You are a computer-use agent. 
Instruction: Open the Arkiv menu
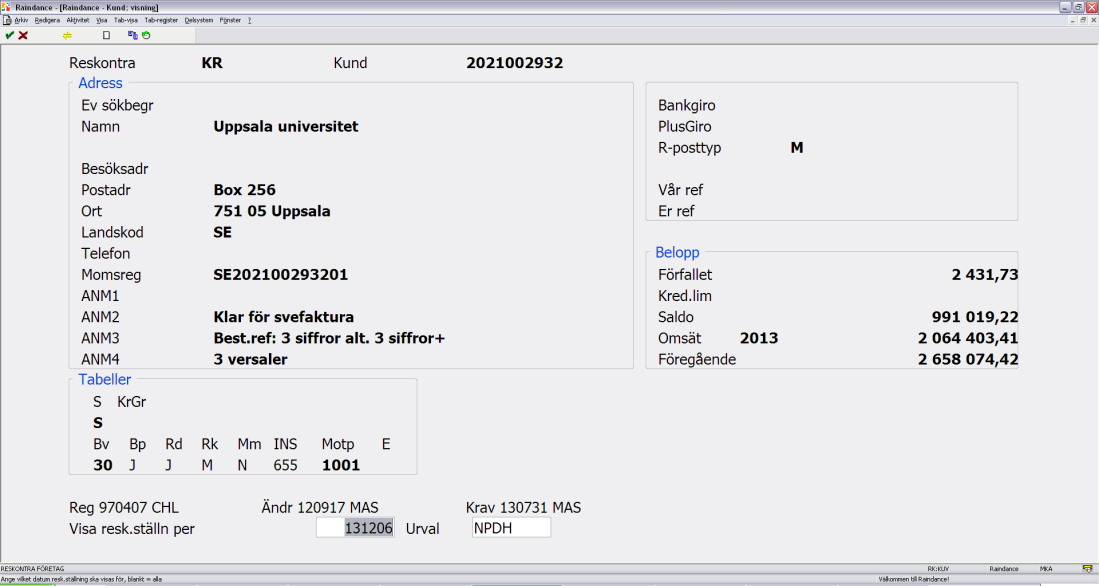[21, 20]
